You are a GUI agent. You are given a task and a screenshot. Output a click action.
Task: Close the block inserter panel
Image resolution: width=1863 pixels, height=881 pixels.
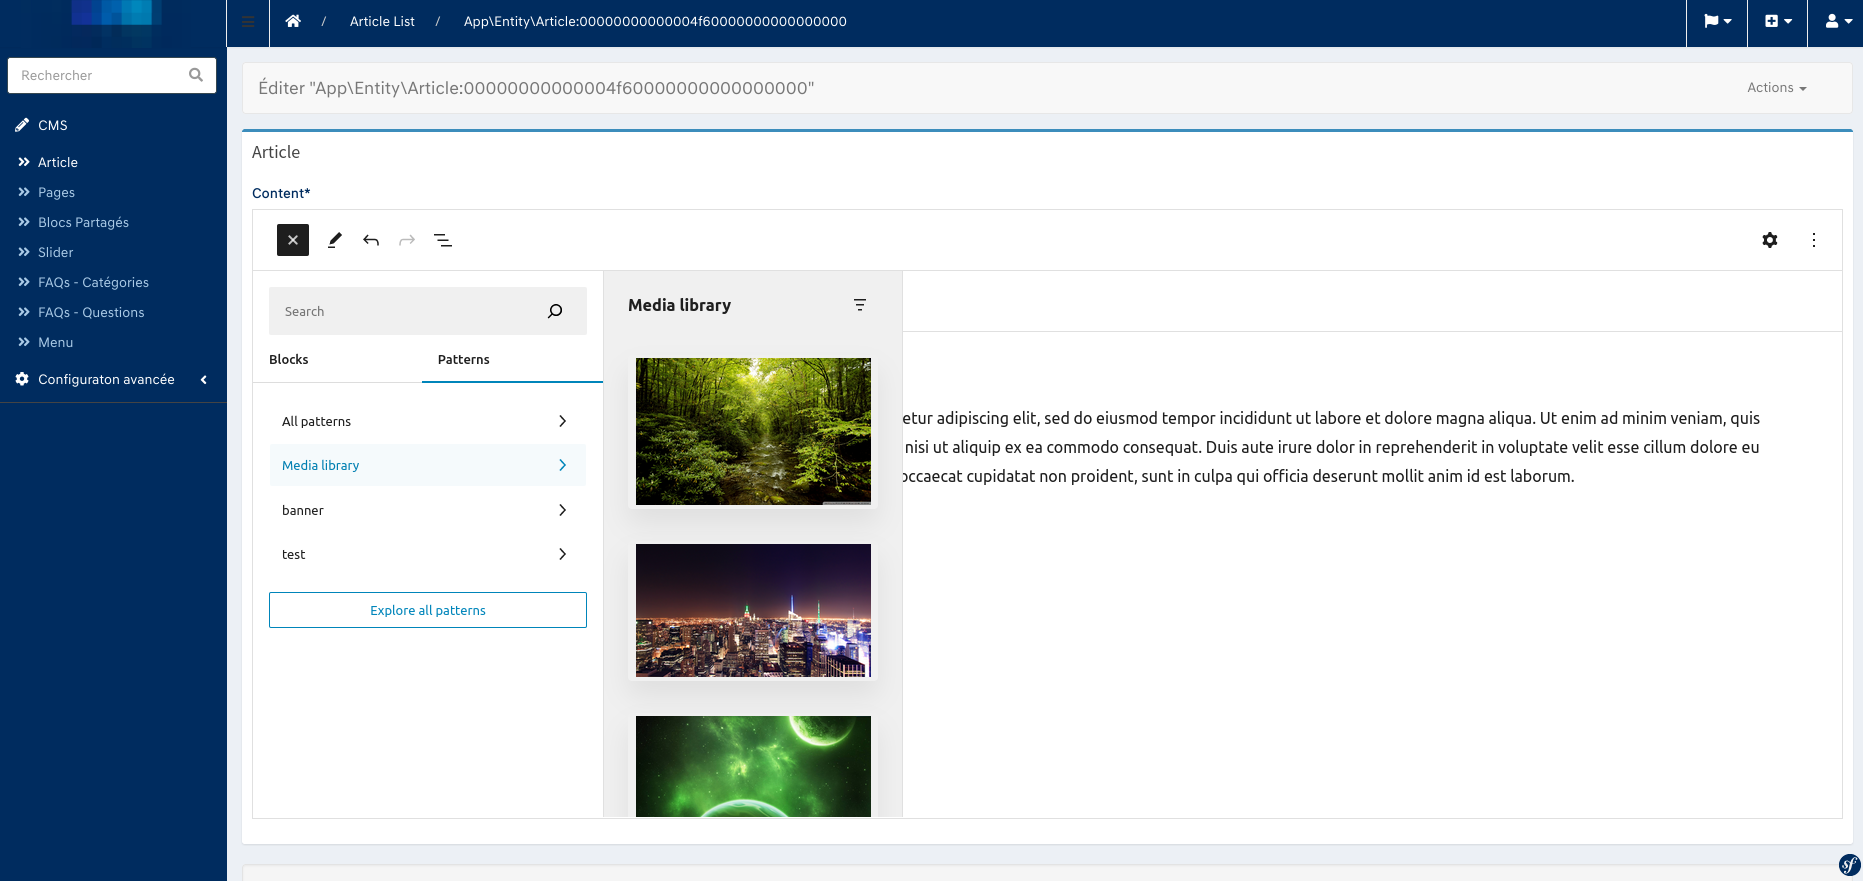pyautogui.click(x=293, y=240)
